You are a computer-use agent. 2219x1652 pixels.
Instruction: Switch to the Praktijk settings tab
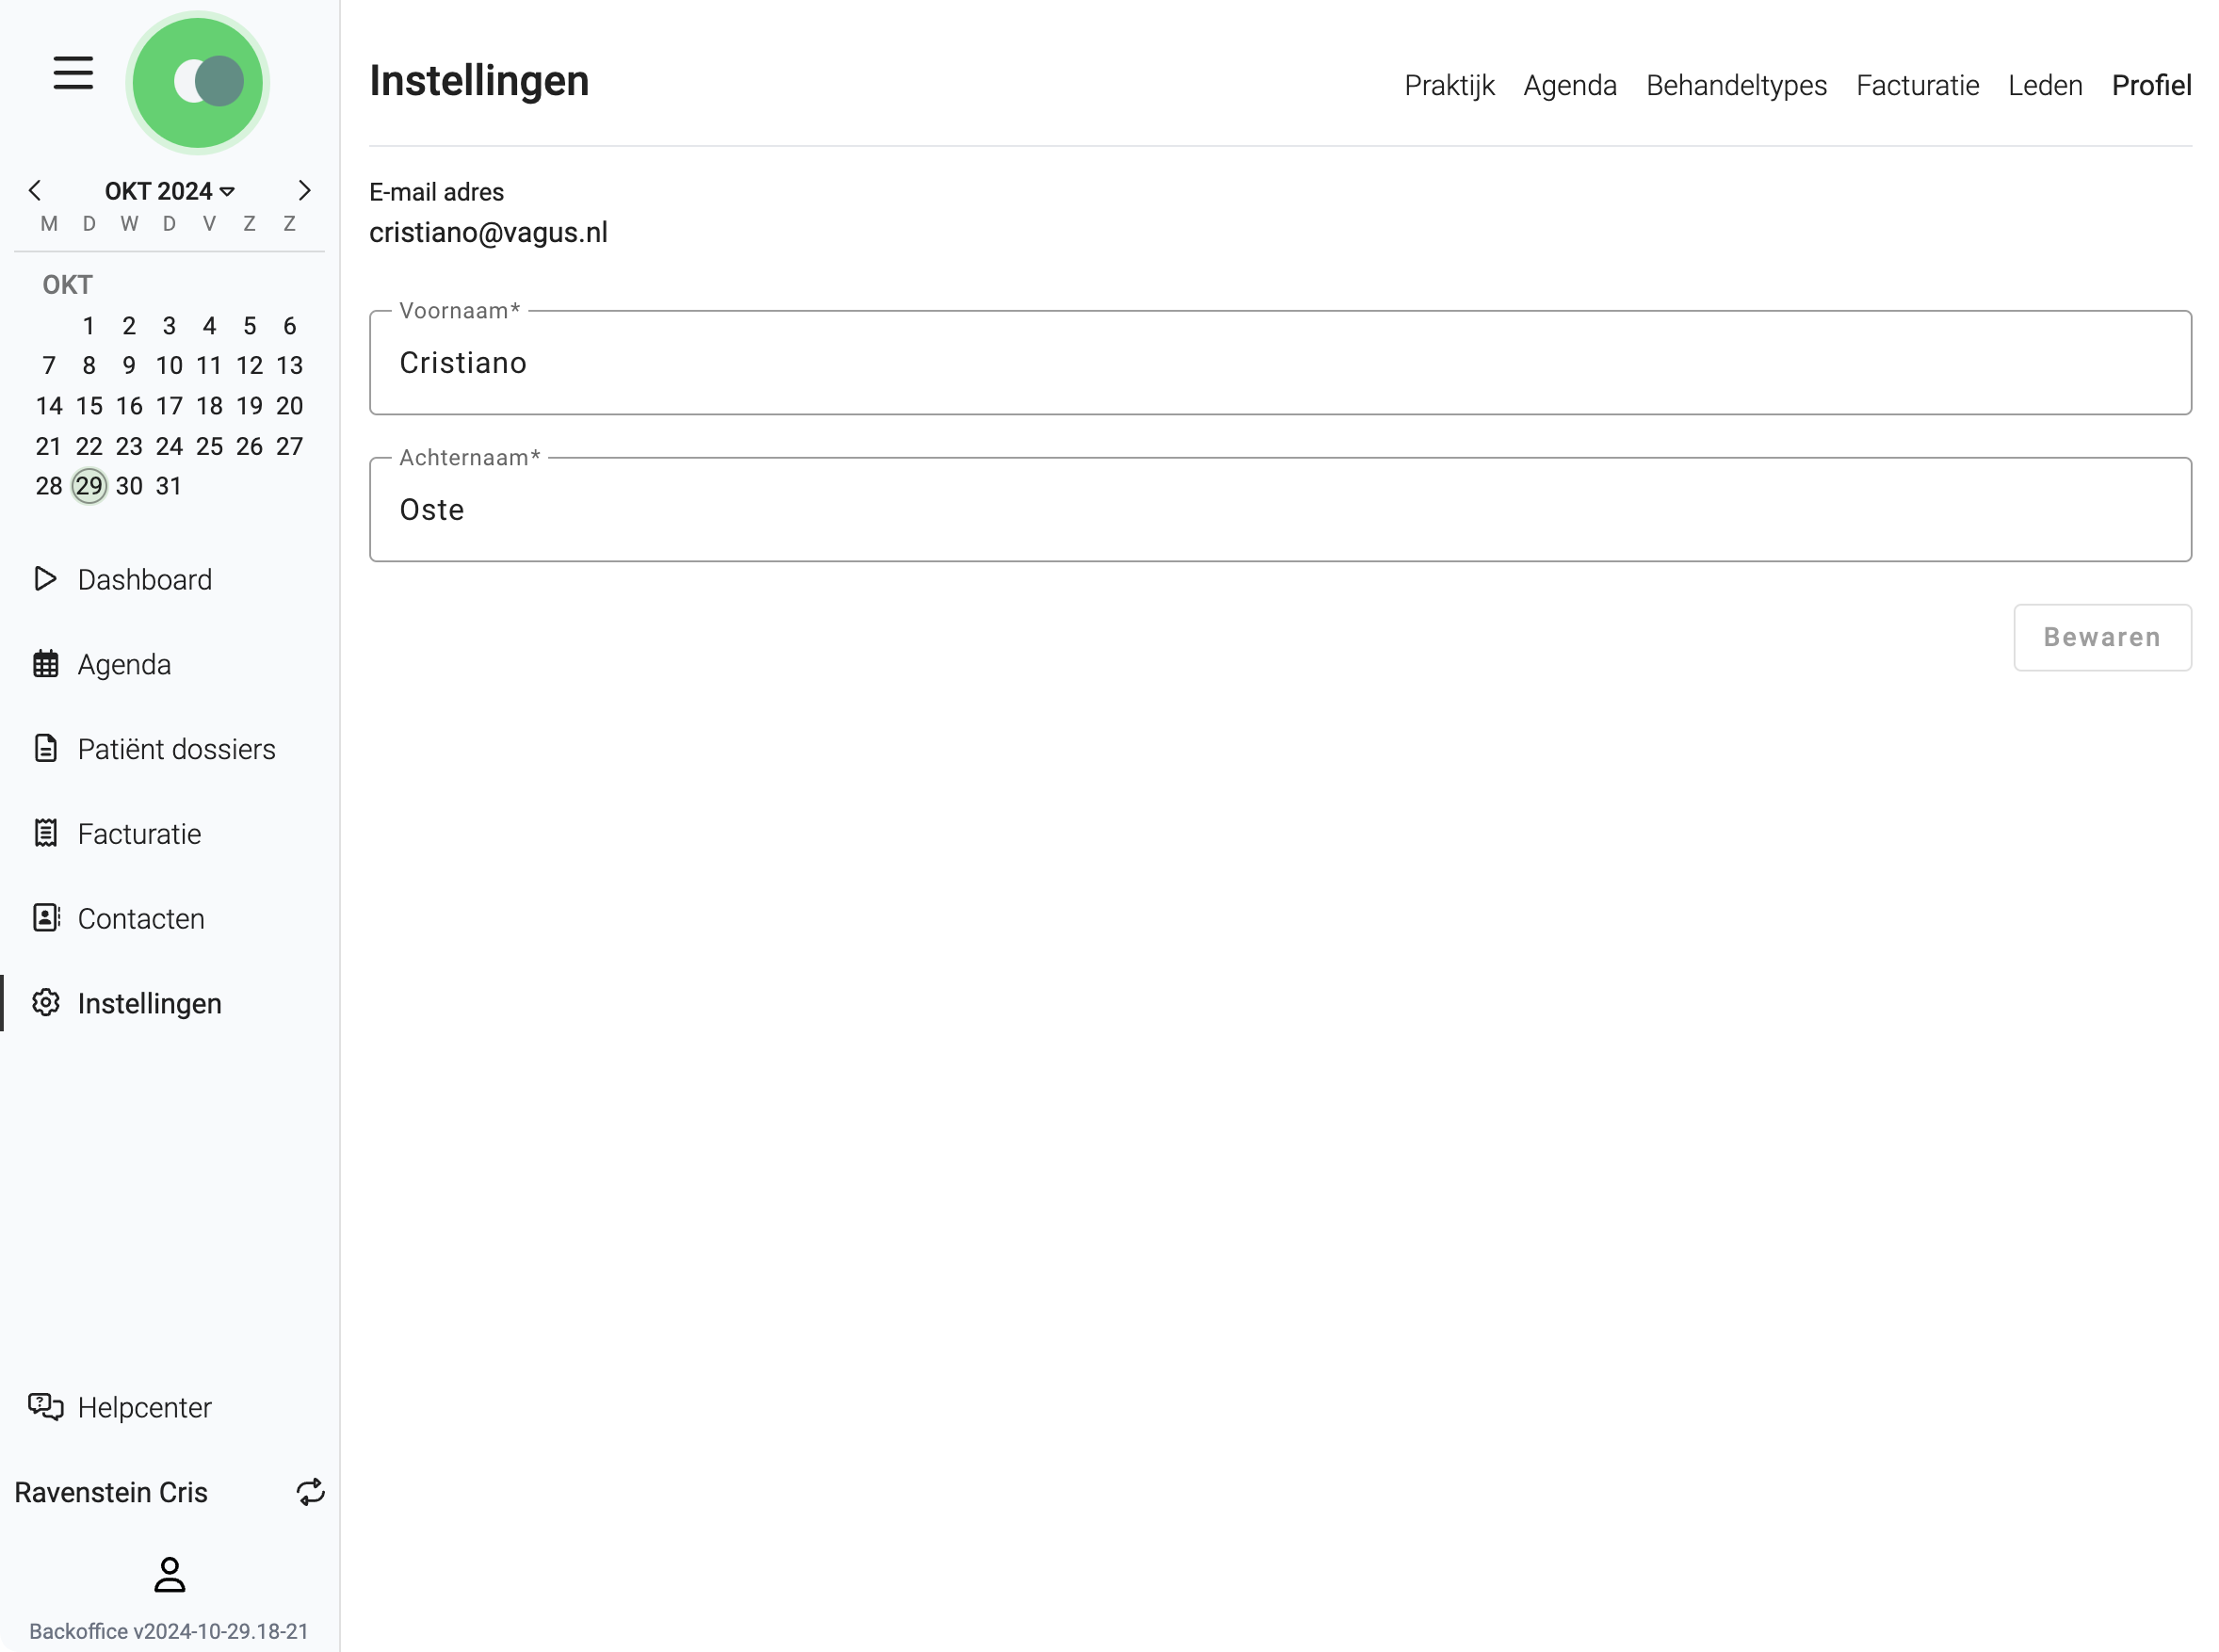(1449, 85)
